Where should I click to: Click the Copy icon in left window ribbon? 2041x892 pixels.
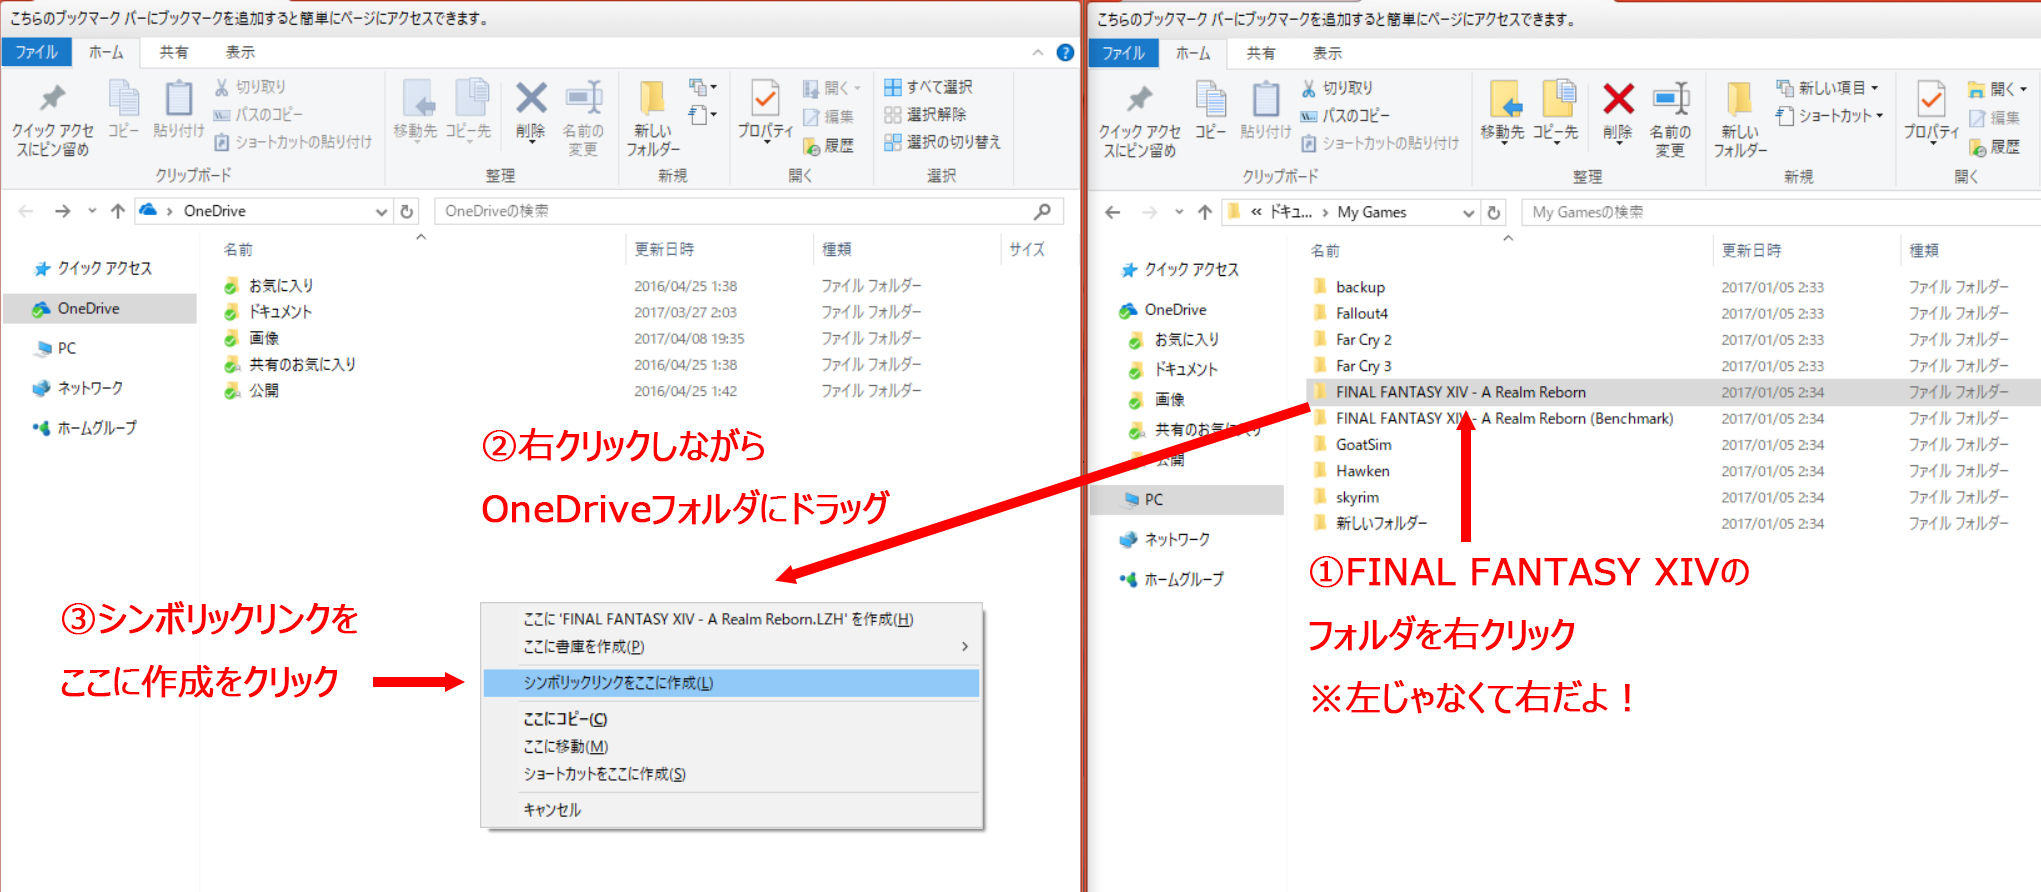[x=124, y=110]
